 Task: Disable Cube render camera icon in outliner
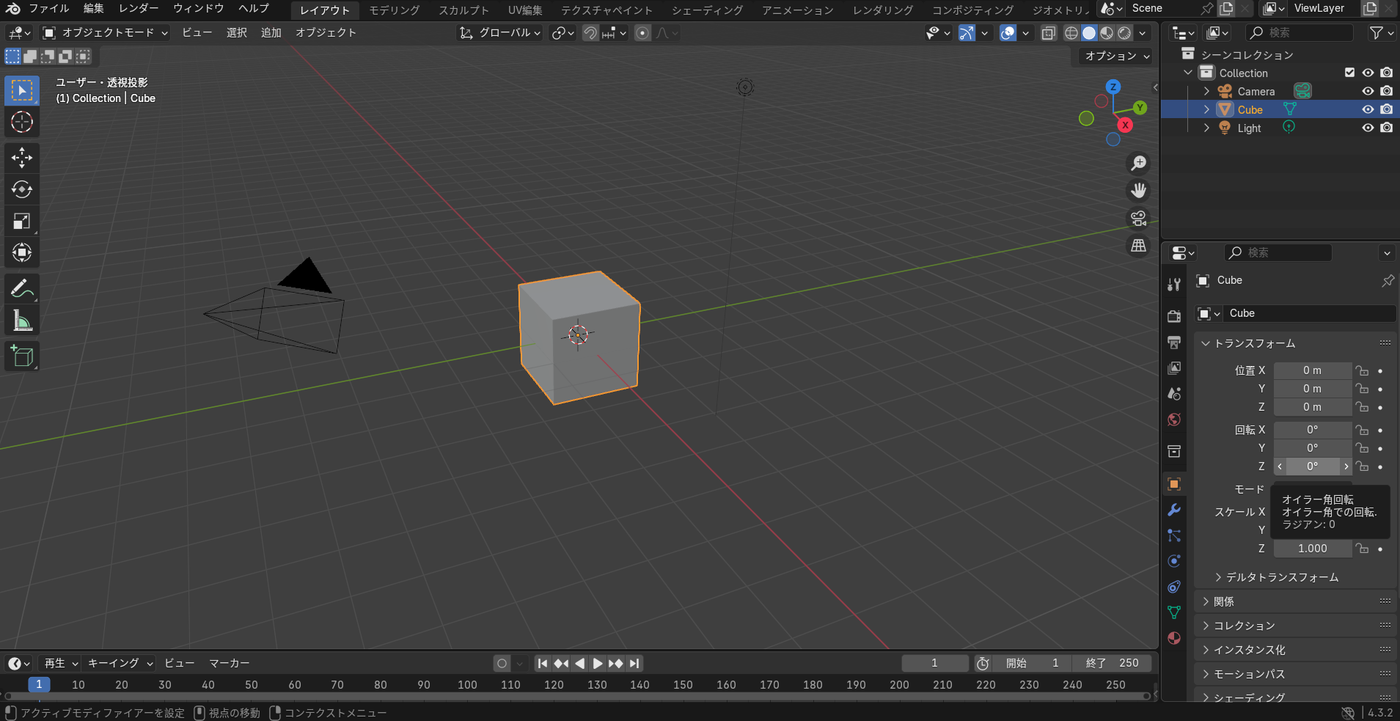(1386, 109)
